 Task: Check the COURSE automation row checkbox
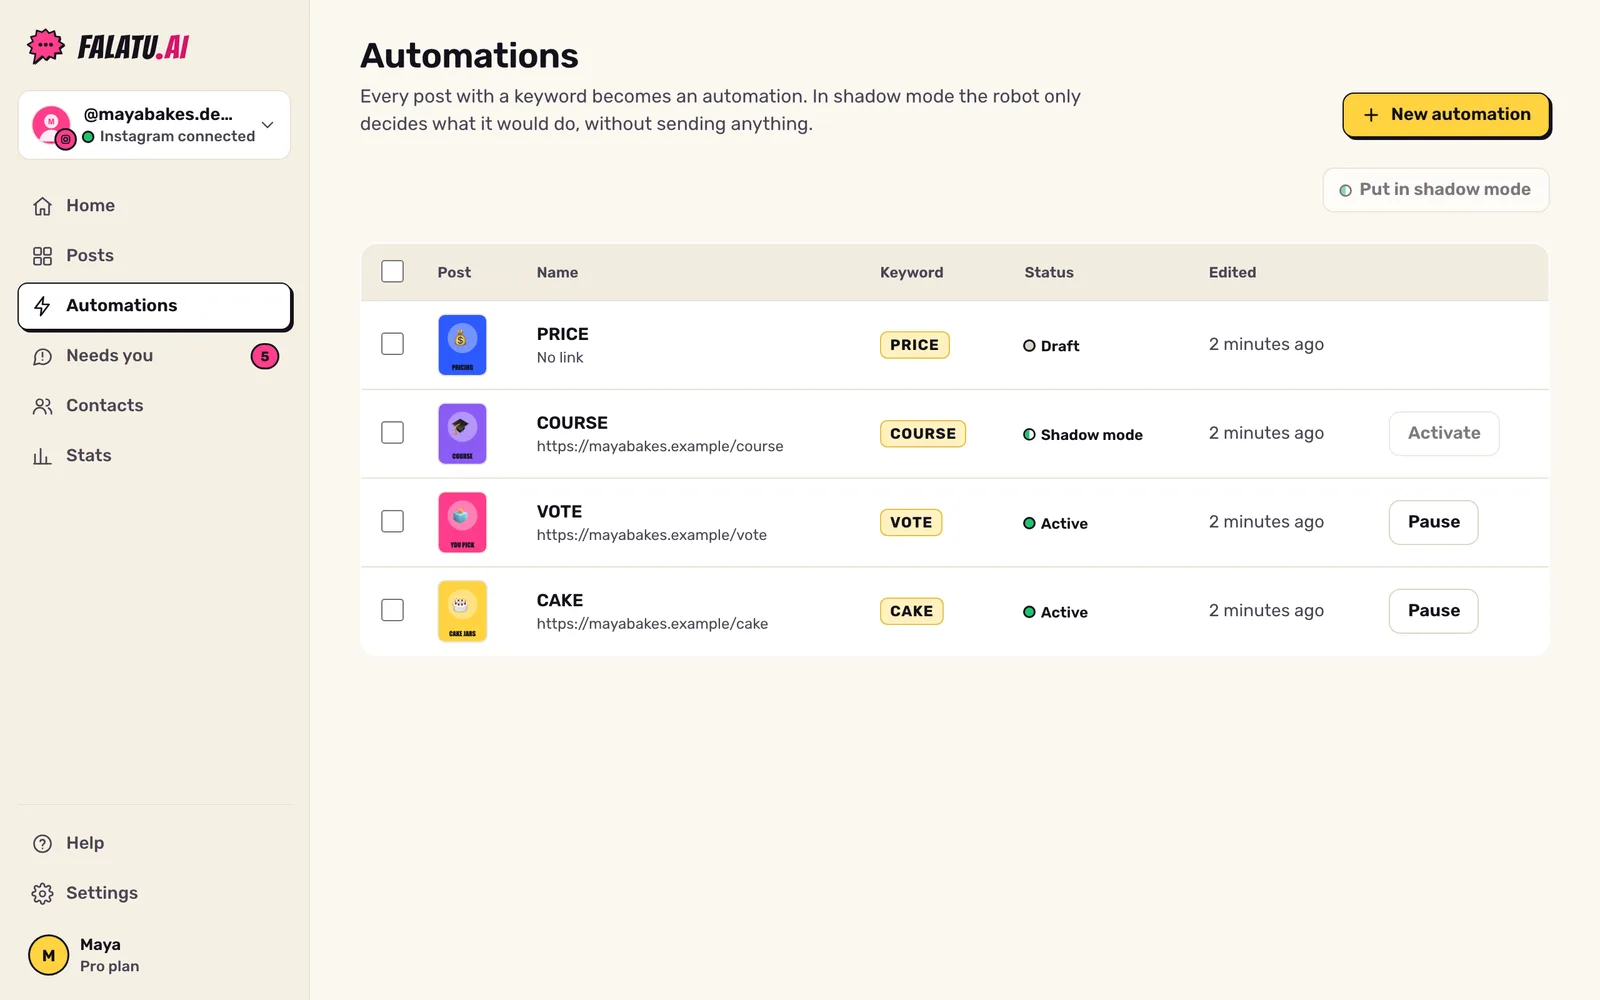392,432
